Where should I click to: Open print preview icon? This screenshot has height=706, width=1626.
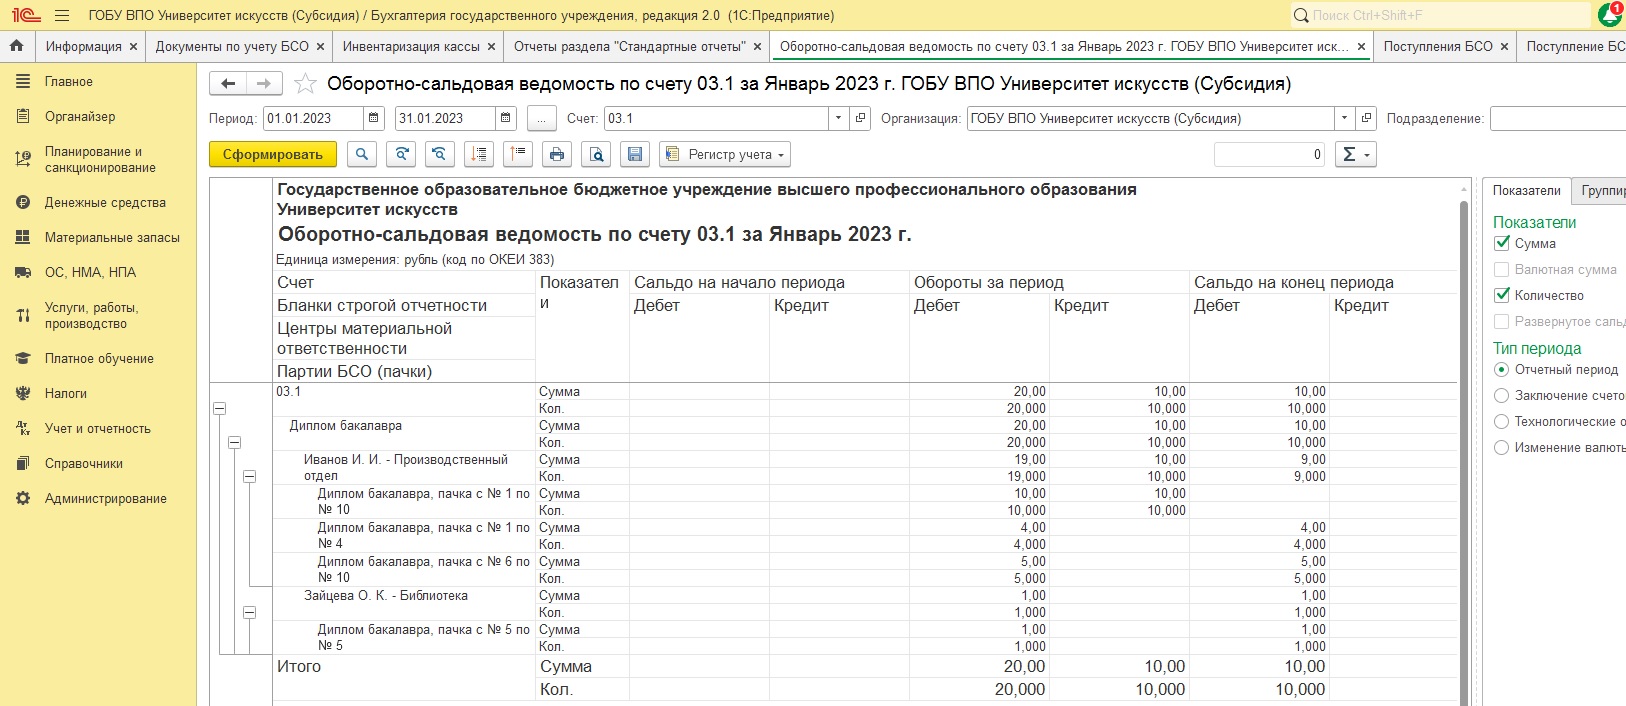click(596, 154)
